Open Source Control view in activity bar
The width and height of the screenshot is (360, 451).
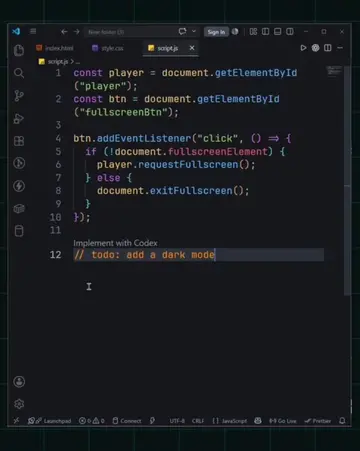19,96
